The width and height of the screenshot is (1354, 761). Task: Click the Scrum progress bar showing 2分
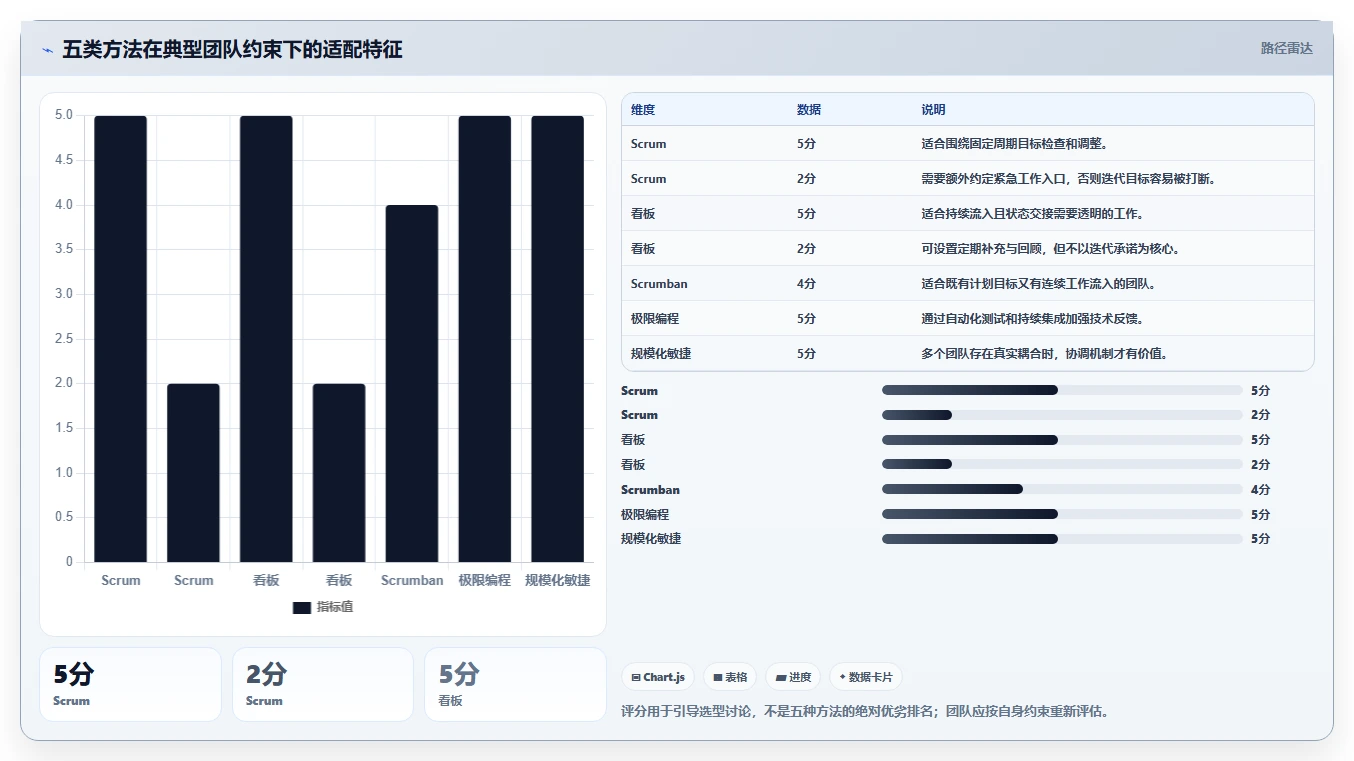coord(1062,415)
